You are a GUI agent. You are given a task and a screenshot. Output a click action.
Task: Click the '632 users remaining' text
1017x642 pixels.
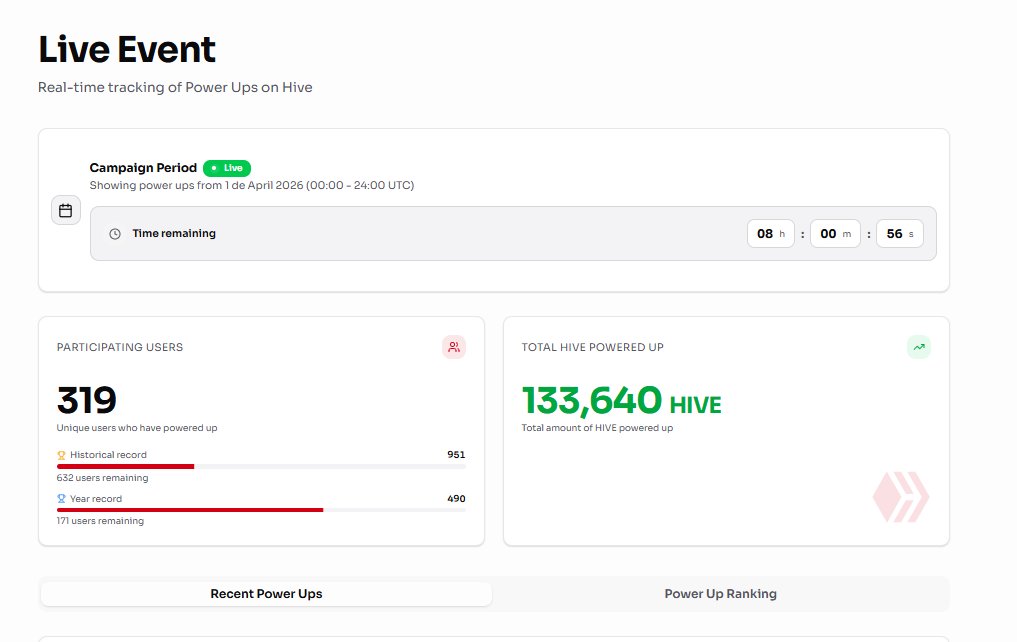102,478
